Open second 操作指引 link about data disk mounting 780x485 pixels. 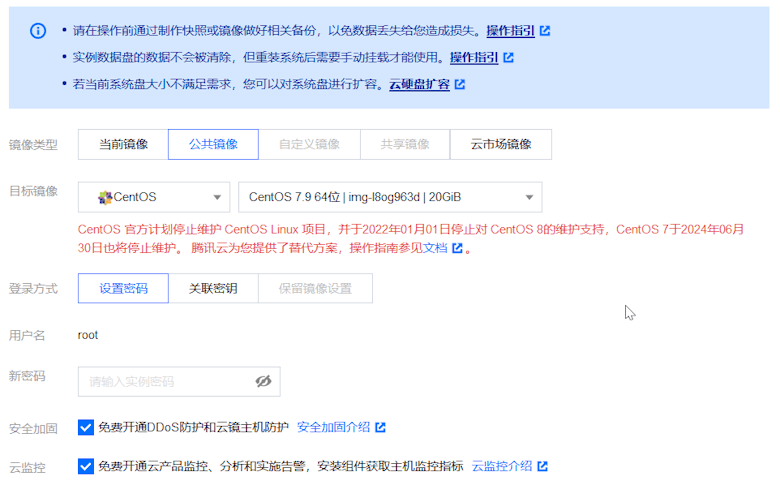coord(474,58)
